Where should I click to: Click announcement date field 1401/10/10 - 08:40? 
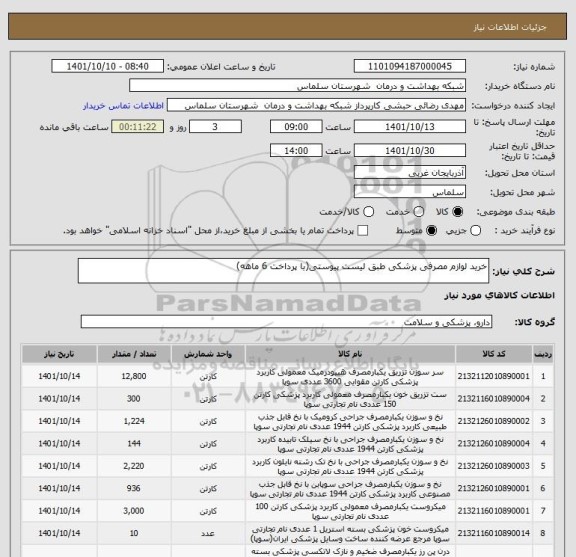pos(107,67)
